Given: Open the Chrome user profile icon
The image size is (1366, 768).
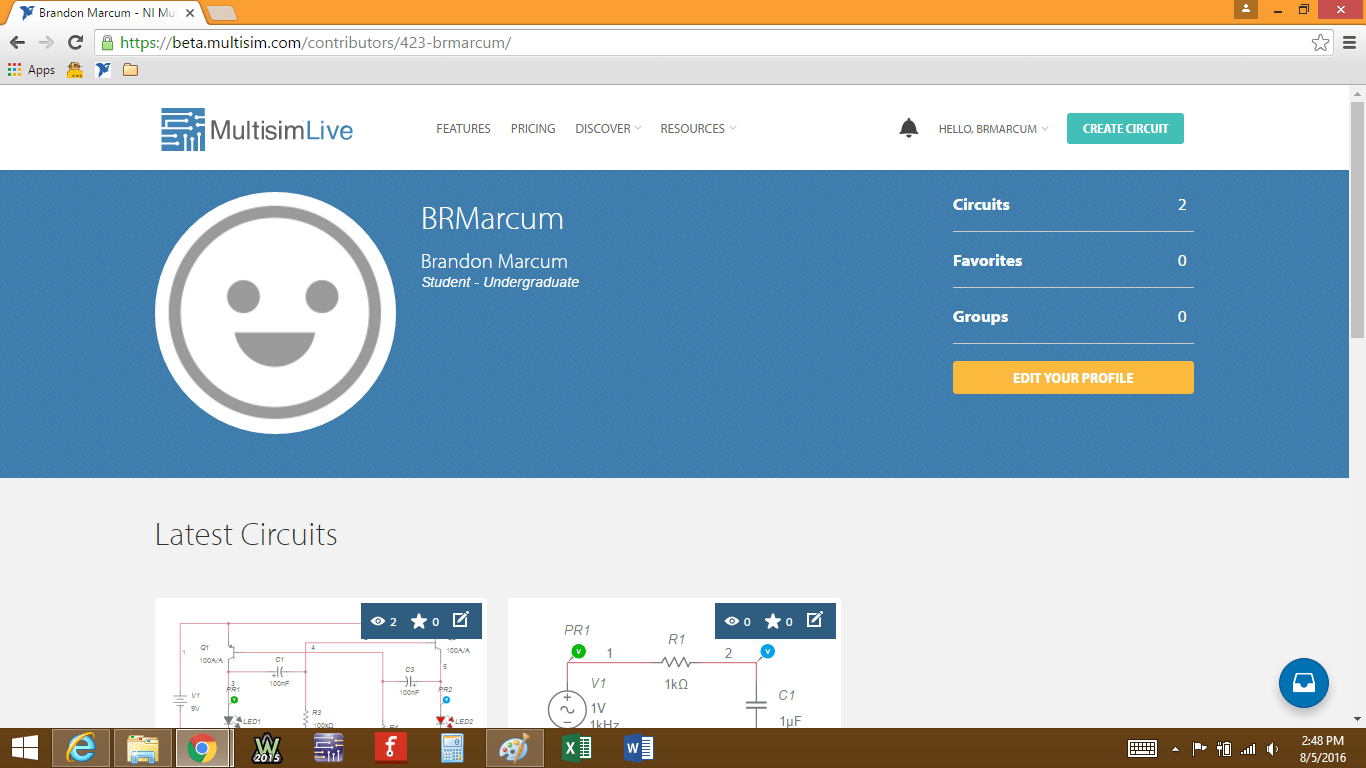Looking at the screenshot, I should coord(1245,9).
